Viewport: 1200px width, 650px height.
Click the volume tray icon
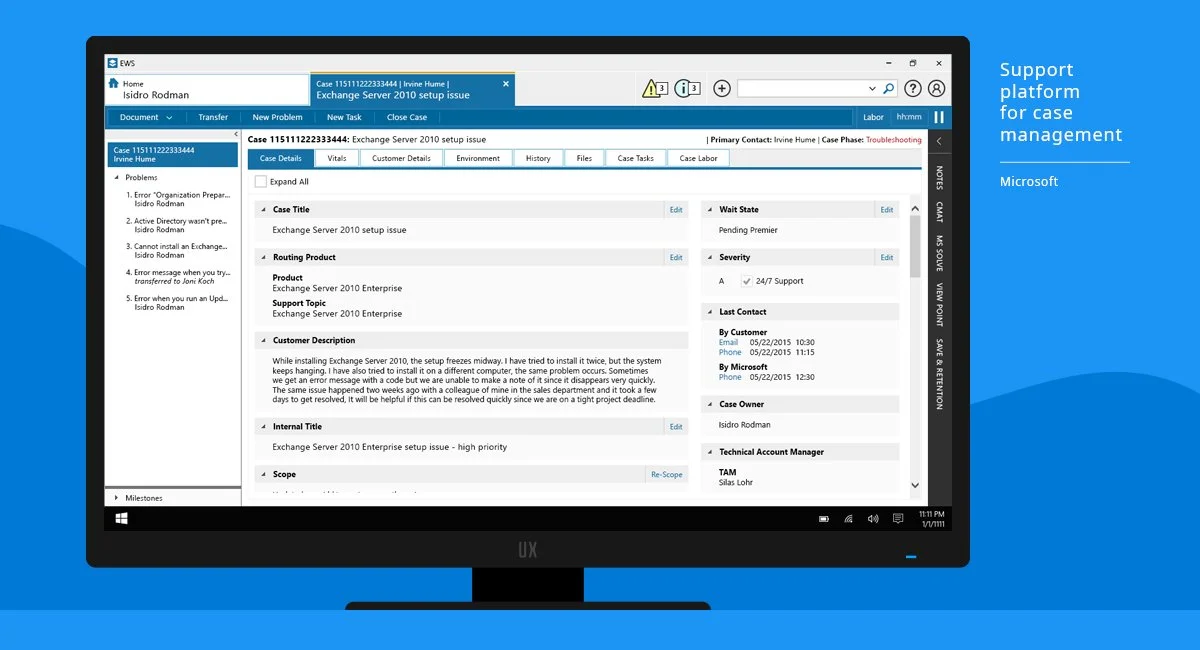(873, 519)
